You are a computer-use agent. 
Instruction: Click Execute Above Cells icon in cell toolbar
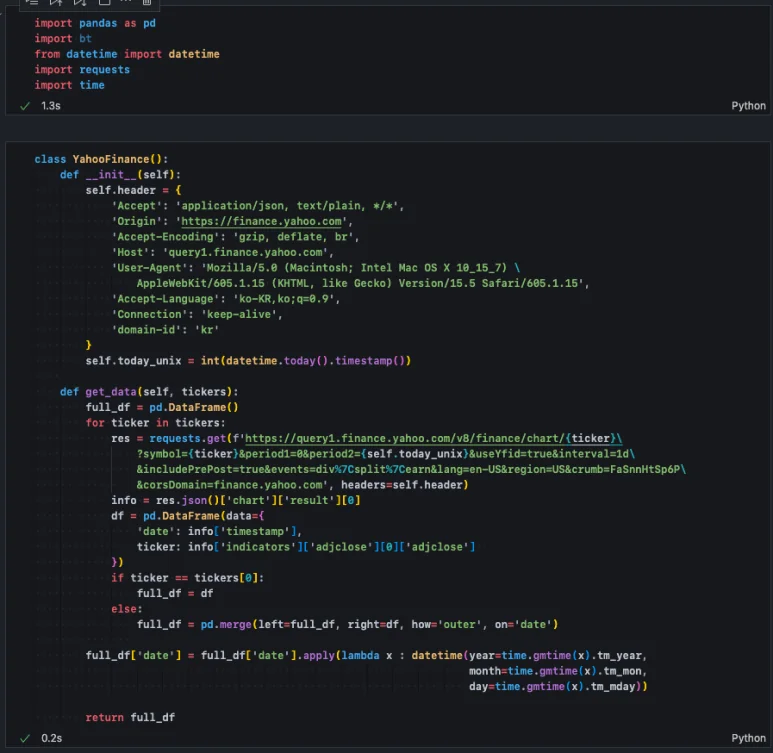click(x=56, y=3)
